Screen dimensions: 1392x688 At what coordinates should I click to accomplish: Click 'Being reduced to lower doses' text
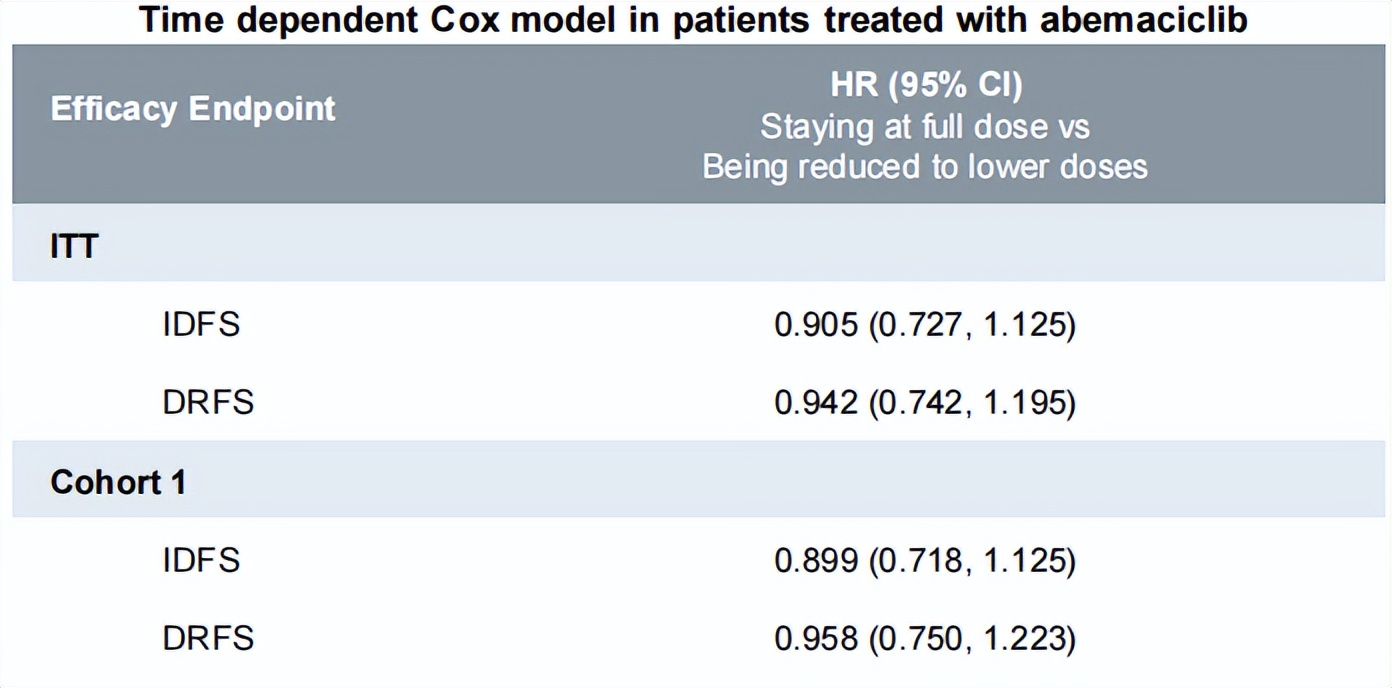[x=925, y=165]
